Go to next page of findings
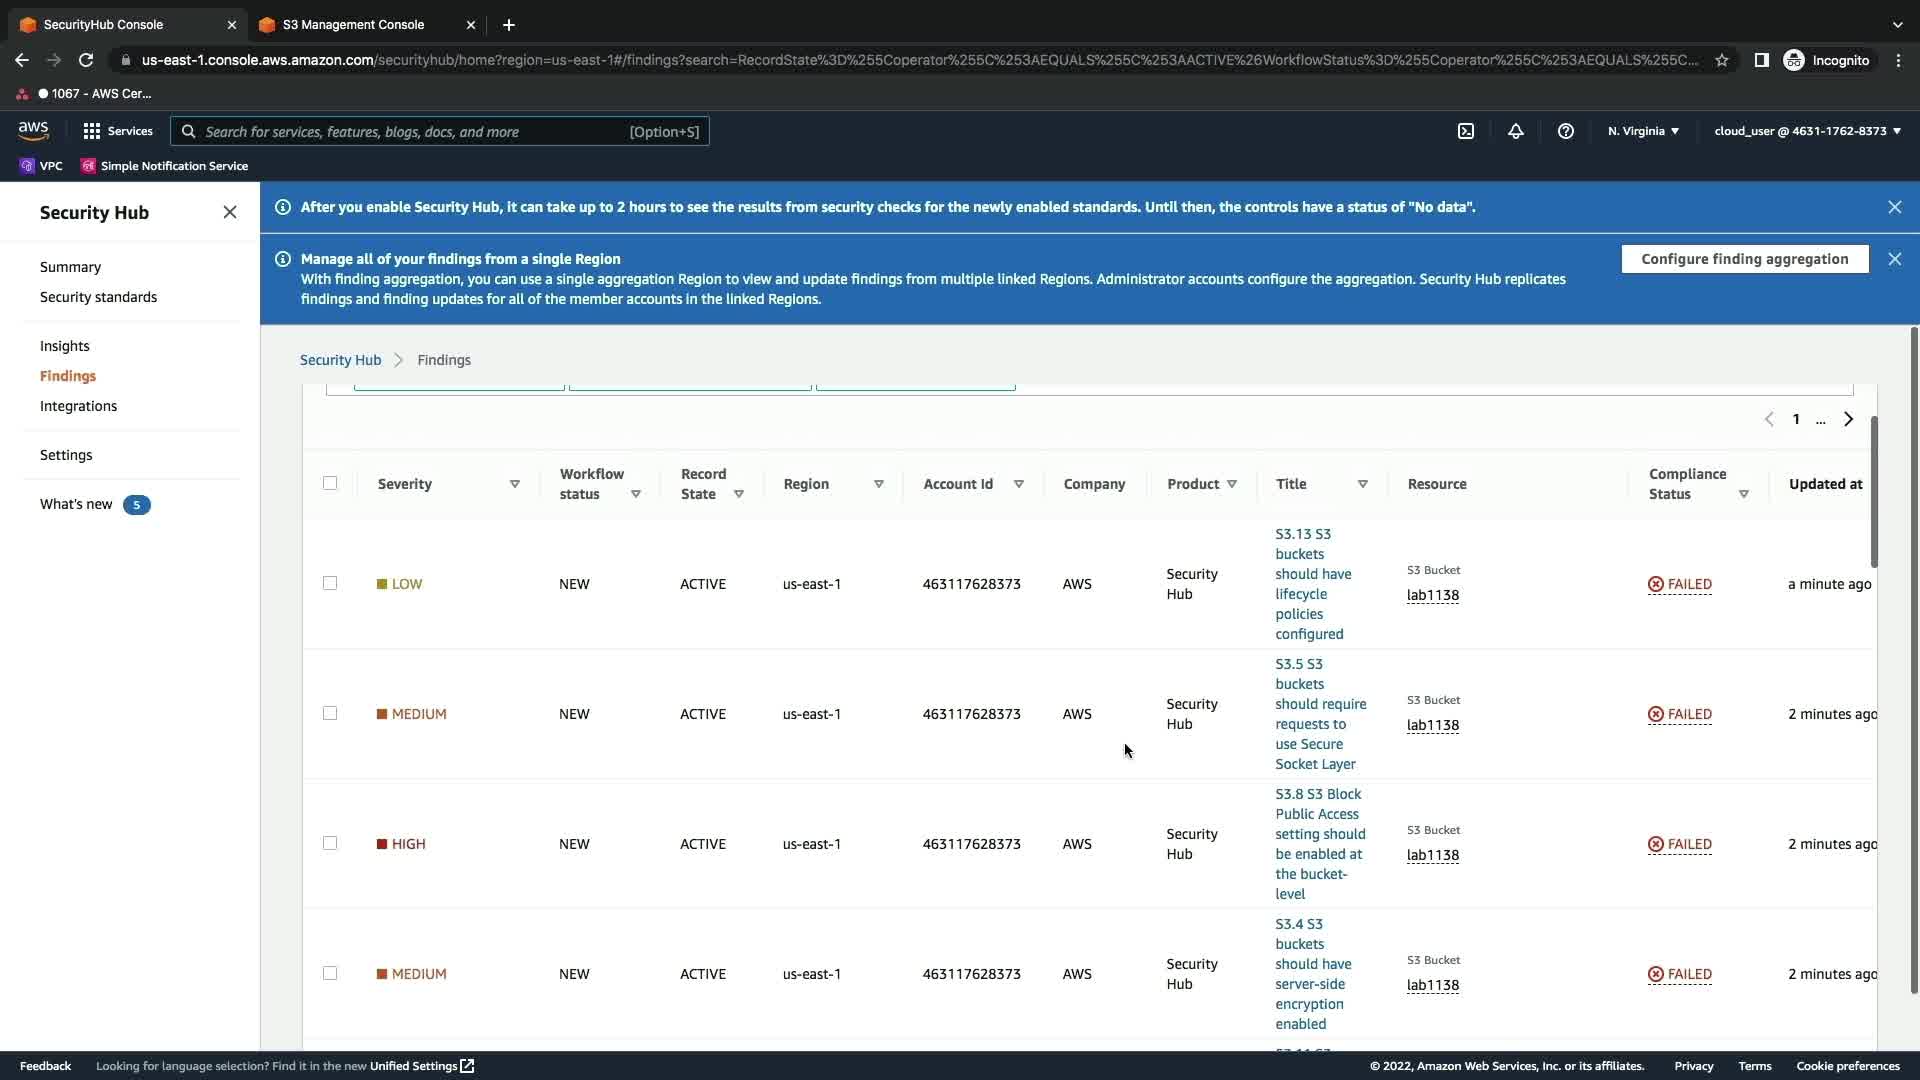 click(1848, 419)
